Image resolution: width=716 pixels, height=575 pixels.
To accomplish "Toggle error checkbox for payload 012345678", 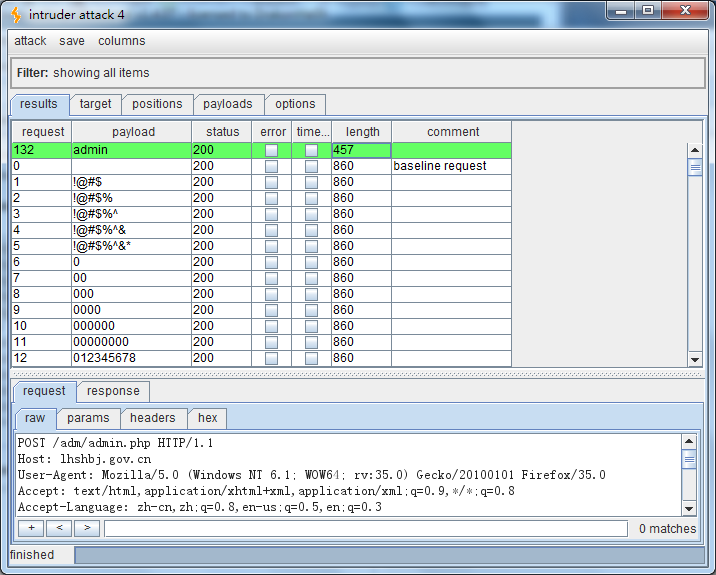I will point(272,358).
